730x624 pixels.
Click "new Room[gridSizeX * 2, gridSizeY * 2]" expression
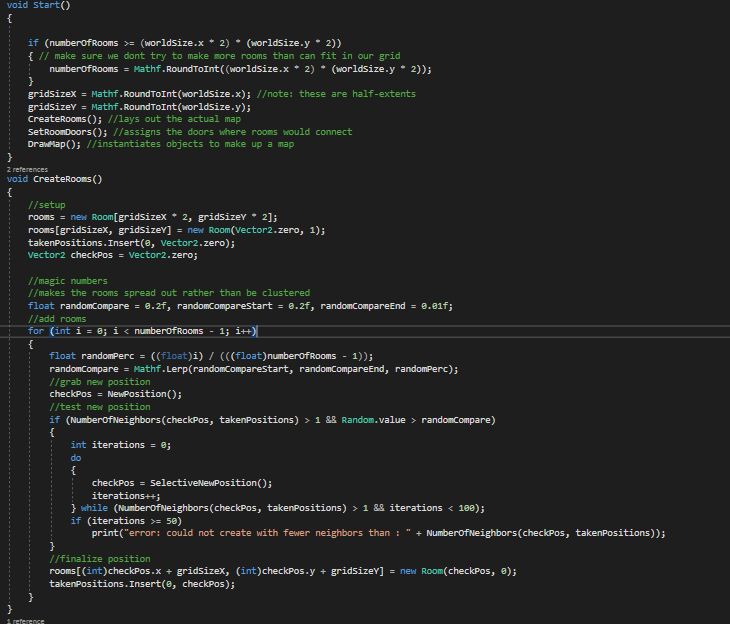click(x=171, y=217)
